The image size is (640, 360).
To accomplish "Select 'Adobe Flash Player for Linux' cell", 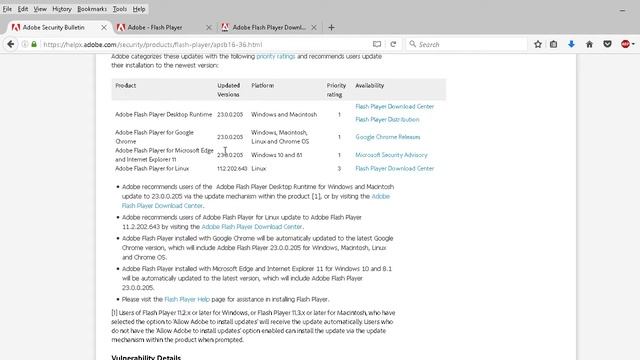I will (x=152, y=169).
